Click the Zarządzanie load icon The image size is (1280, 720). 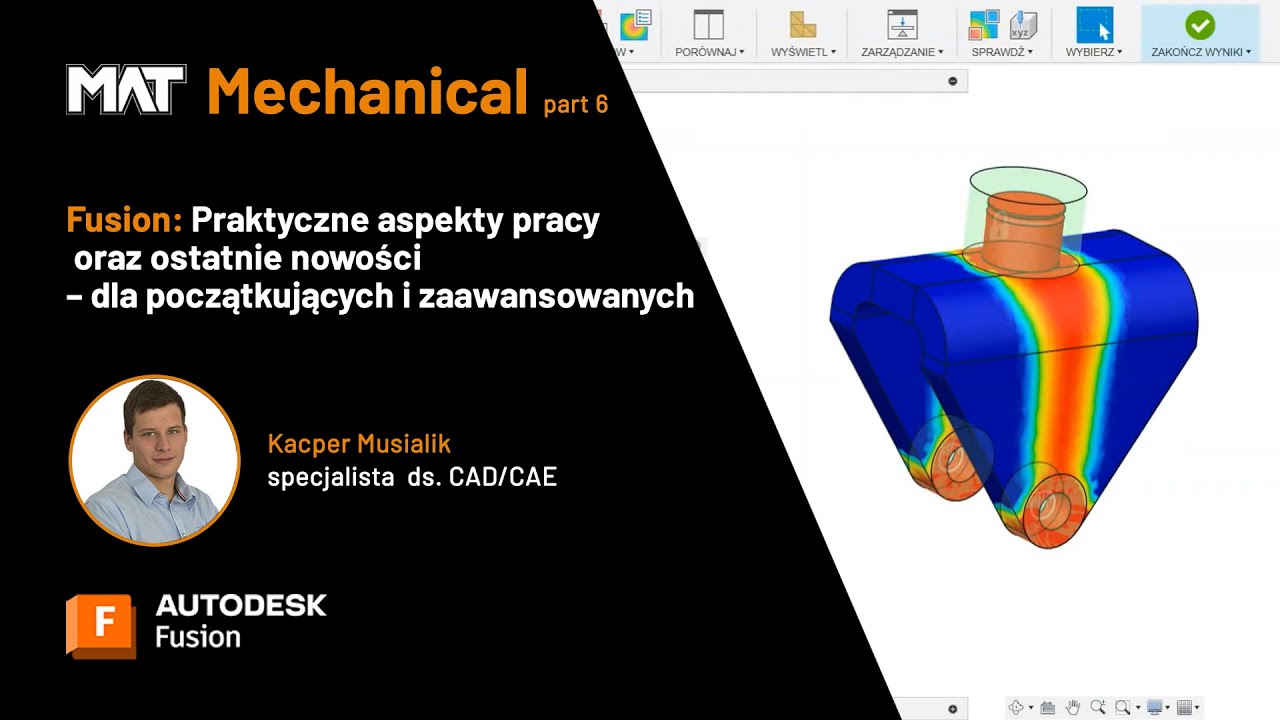pyautogui.click(x=903, y=25)
